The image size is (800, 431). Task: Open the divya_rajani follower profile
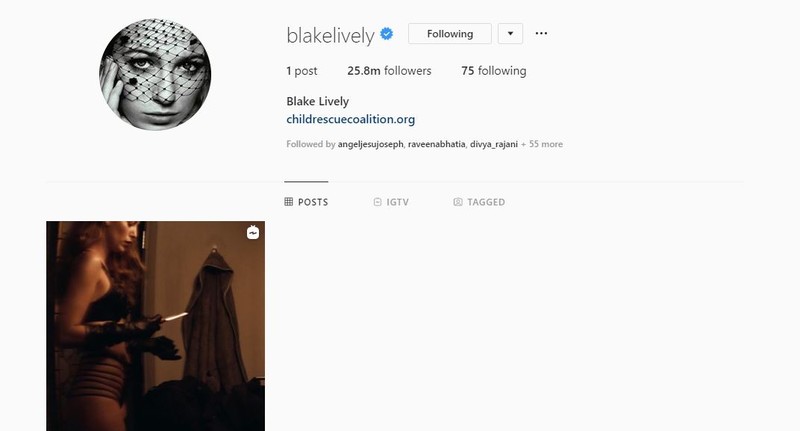click(x=494, y=144)
